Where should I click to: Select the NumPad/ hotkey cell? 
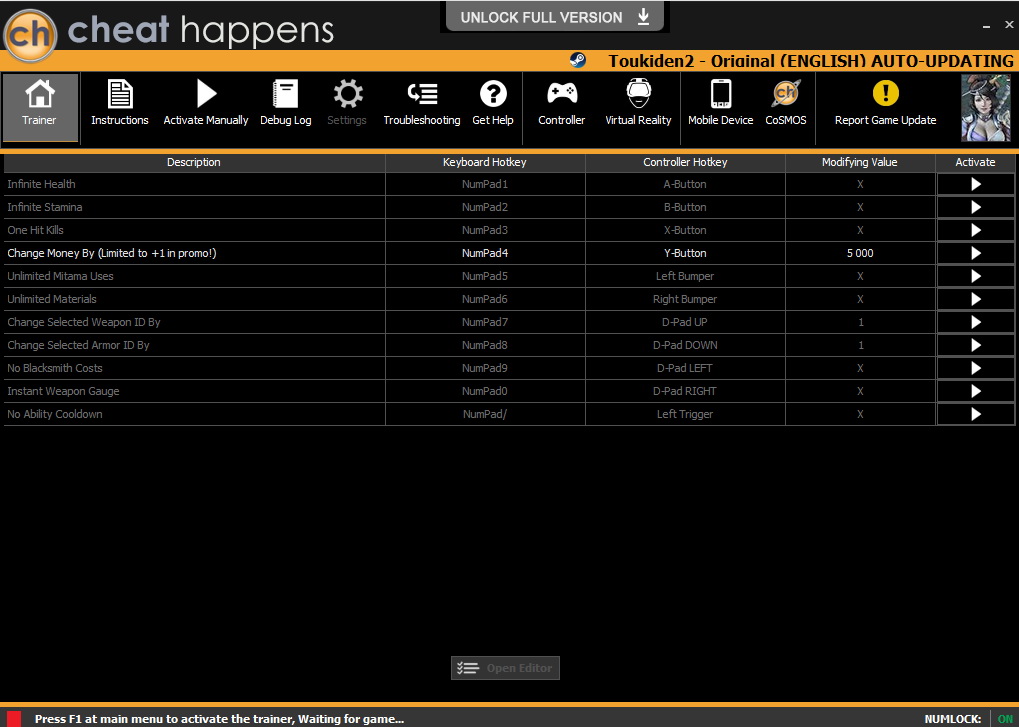485,415
